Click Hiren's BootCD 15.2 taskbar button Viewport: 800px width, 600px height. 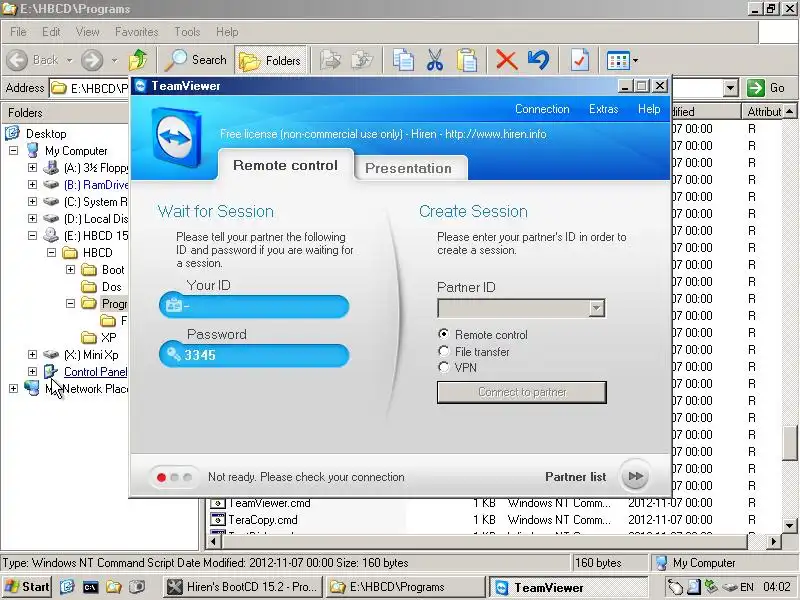tap(244, 587)
